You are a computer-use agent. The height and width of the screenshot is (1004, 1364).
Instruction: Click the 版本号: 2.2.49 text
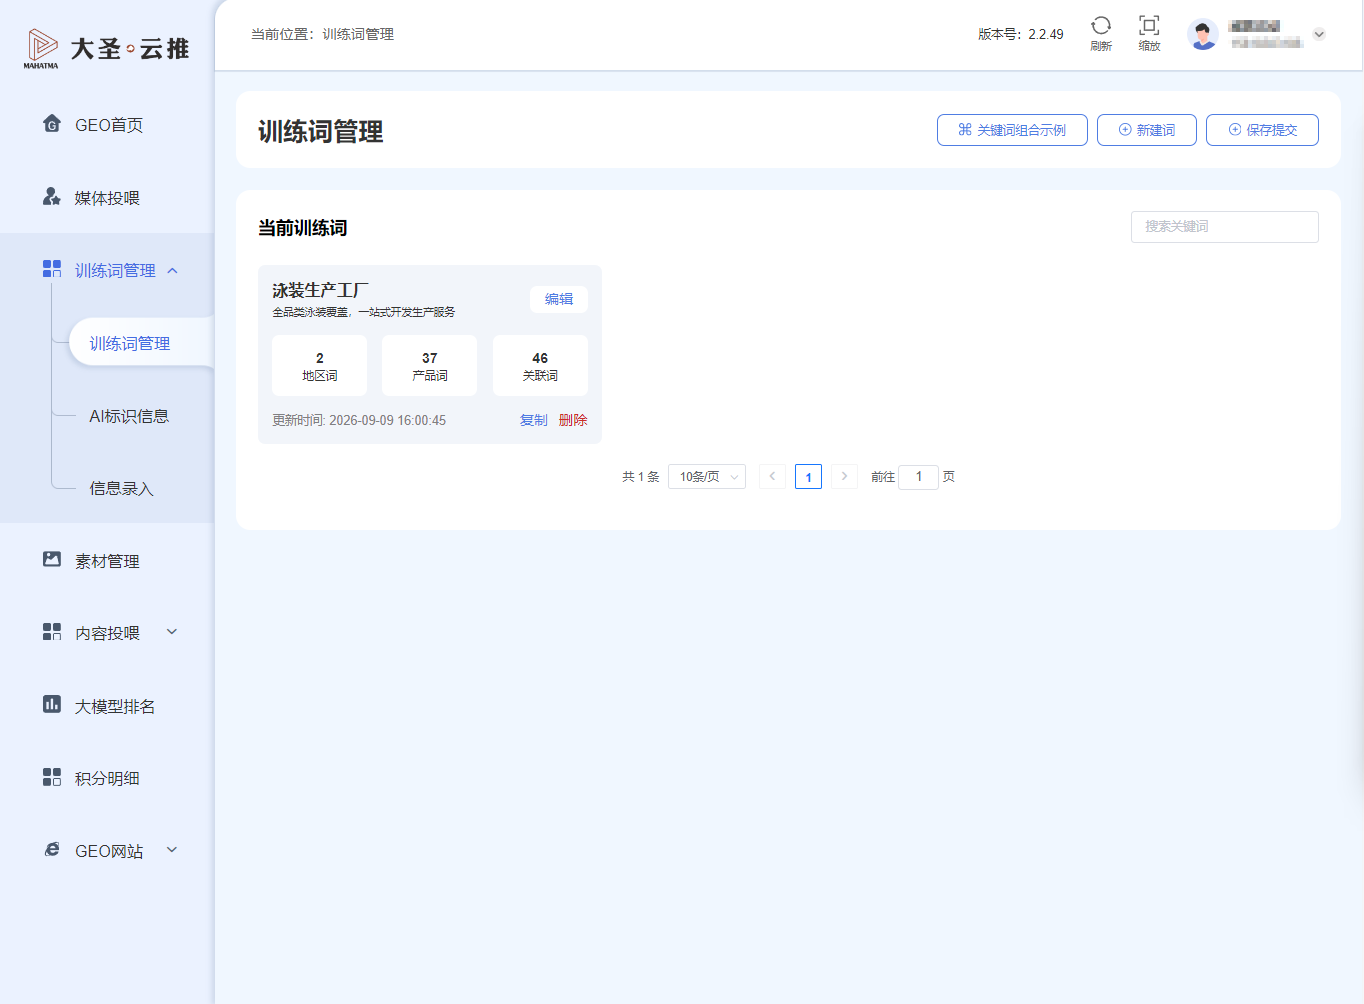click(x=1021, y=34)
